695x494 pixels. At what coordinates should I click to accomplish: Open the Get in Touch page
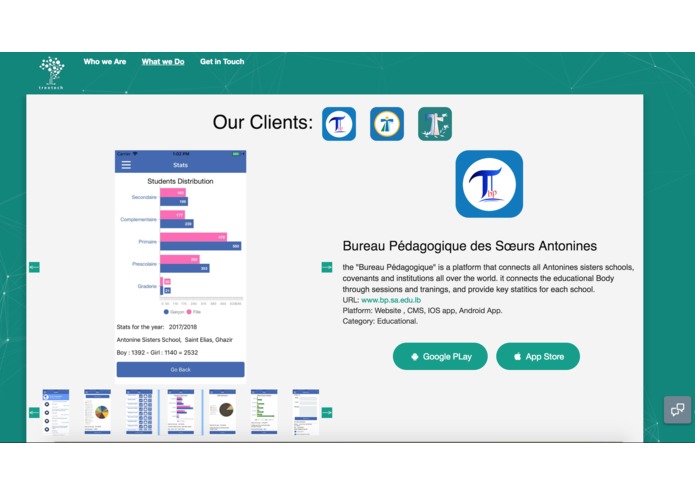[x=222, y=62]
